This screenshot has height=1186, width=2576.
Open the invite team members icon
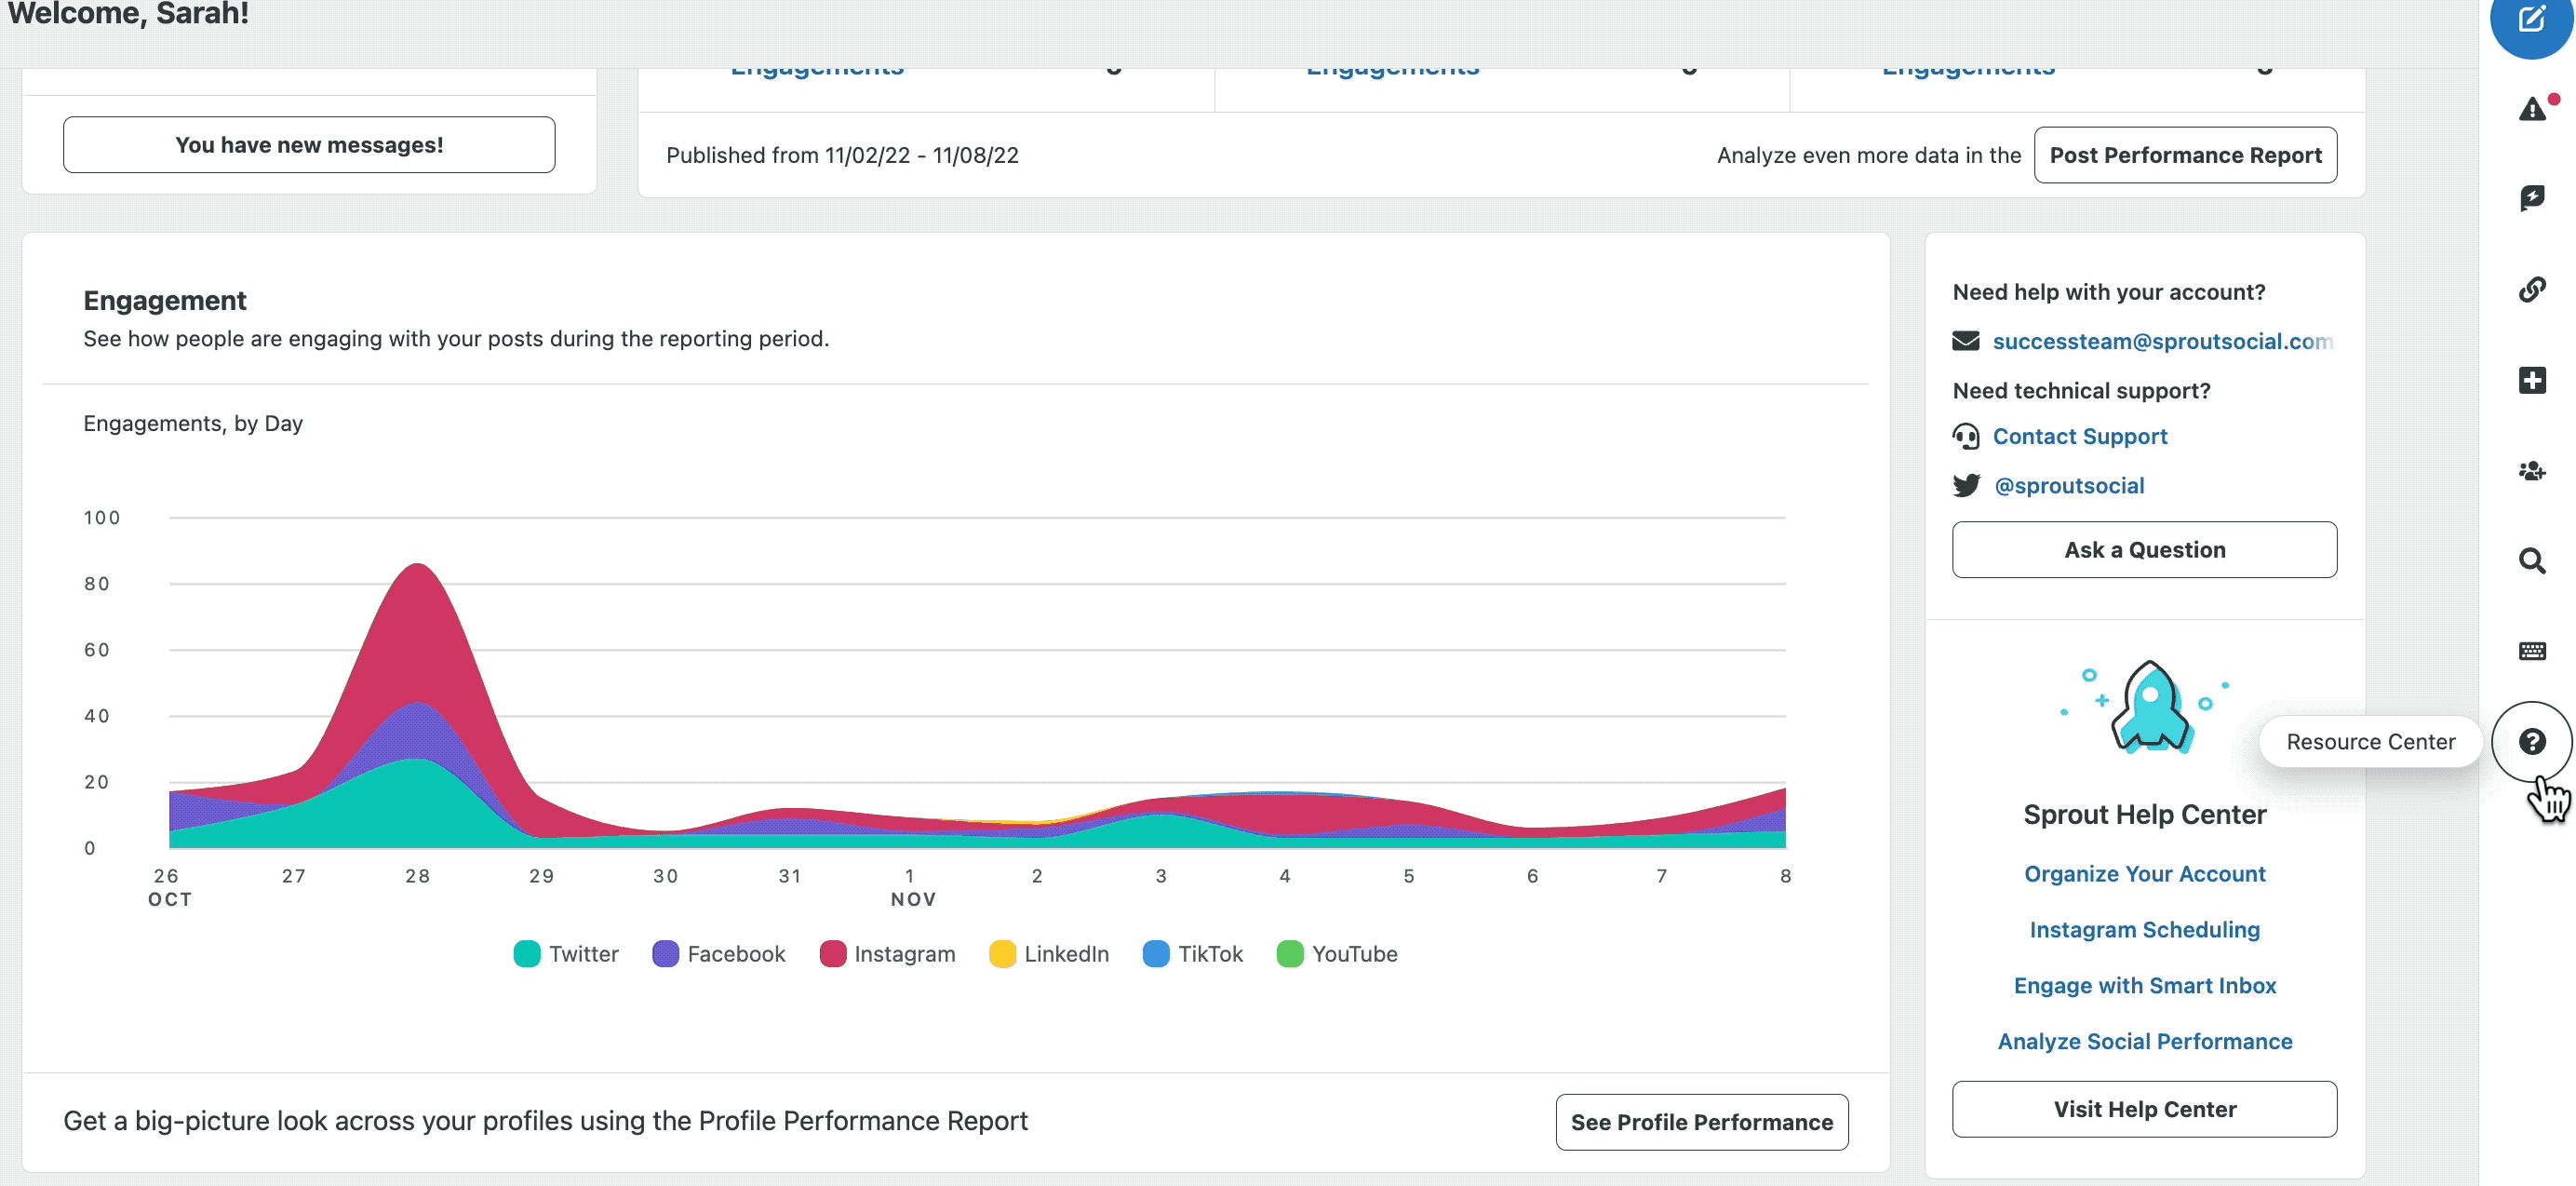coord(2531,470)
